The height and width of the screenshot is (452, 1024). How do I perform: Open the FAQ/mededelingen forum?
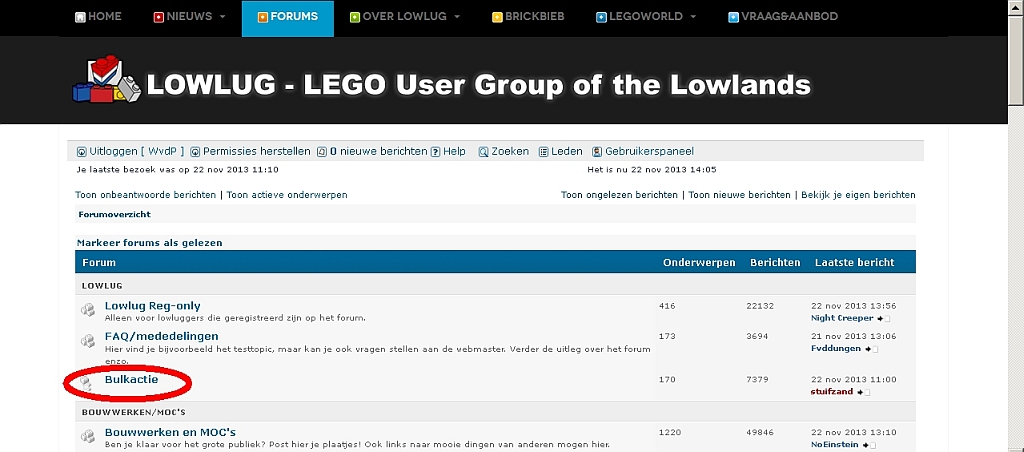pyautogui.click(x=161, y=336)
